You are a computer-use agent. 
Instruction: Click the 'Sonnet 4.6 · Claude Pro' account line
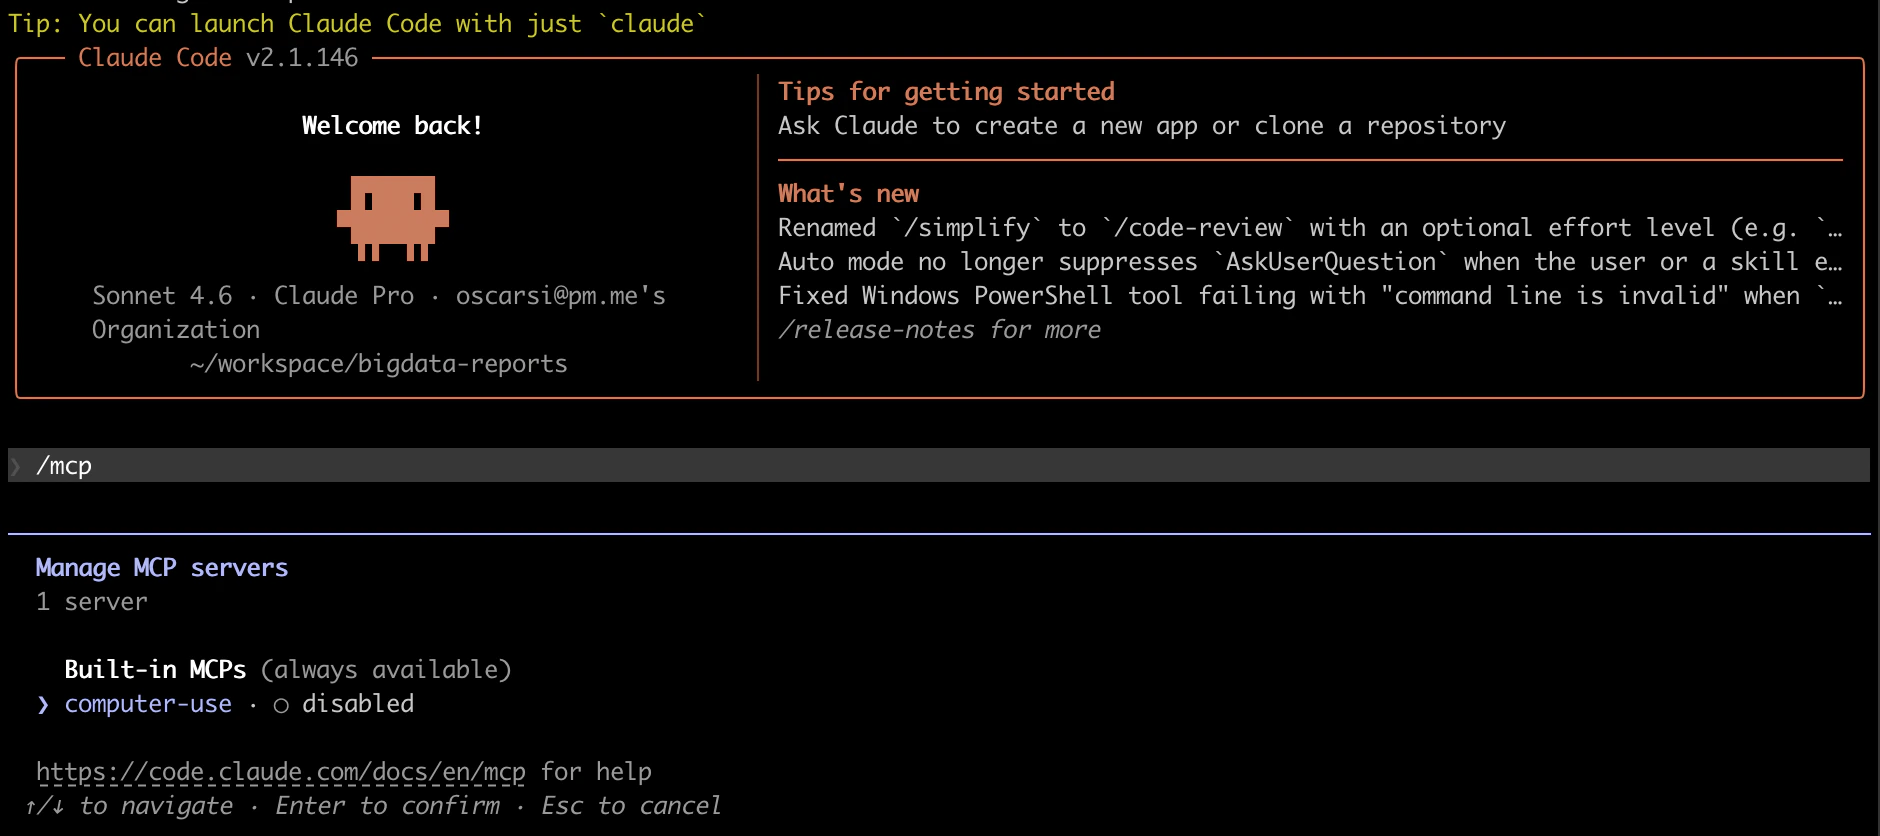[x=379, y=296]
